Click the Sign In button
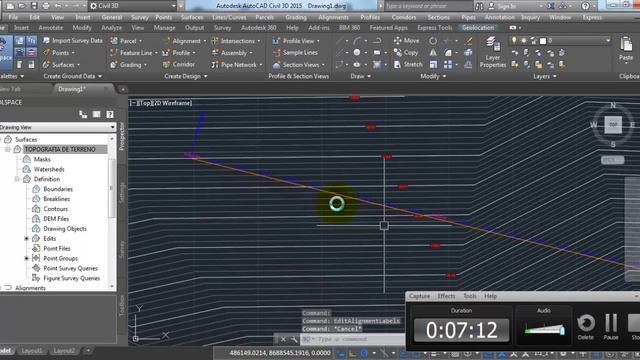This screenshot has height=360, width=640. [x=506, y=6]
